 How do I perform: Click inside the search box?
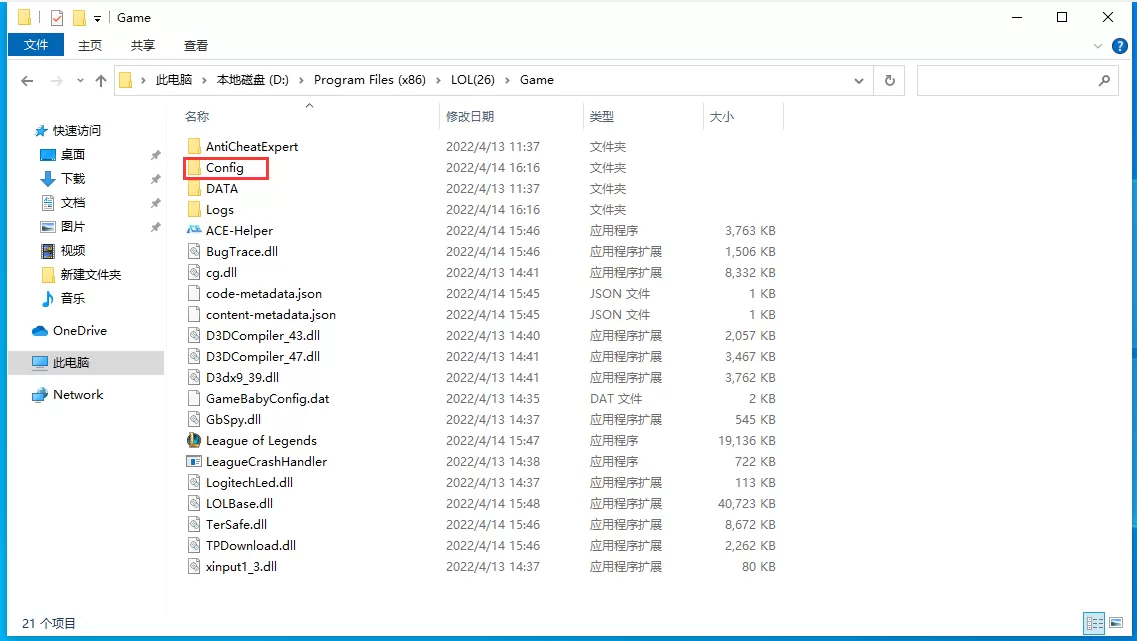click(1010, 80)
